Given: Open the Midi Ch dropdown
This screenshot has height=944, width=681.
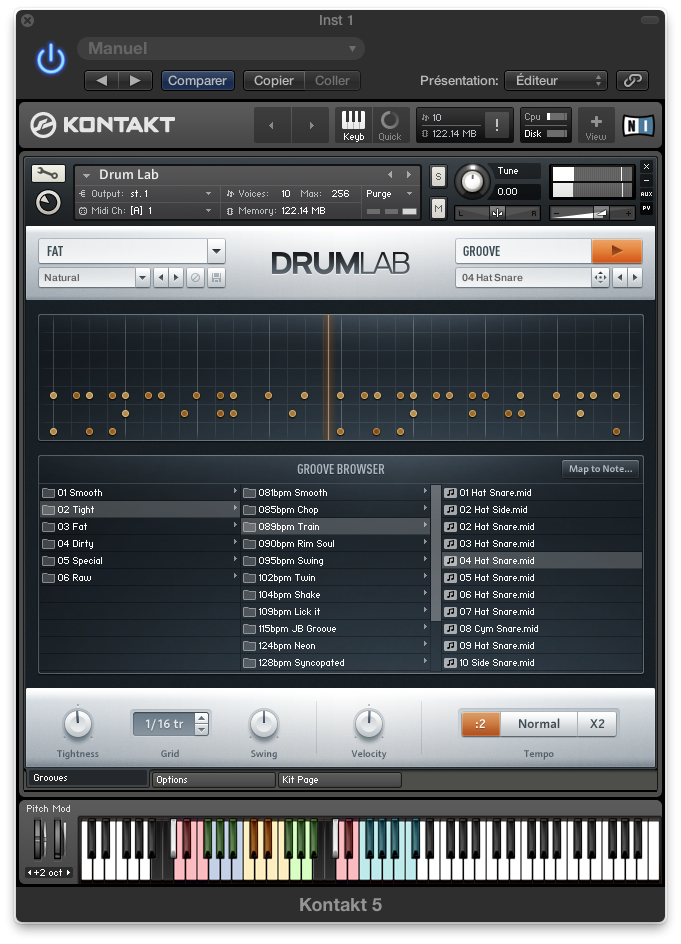Looking at the screenshot, I should point(145,211).
